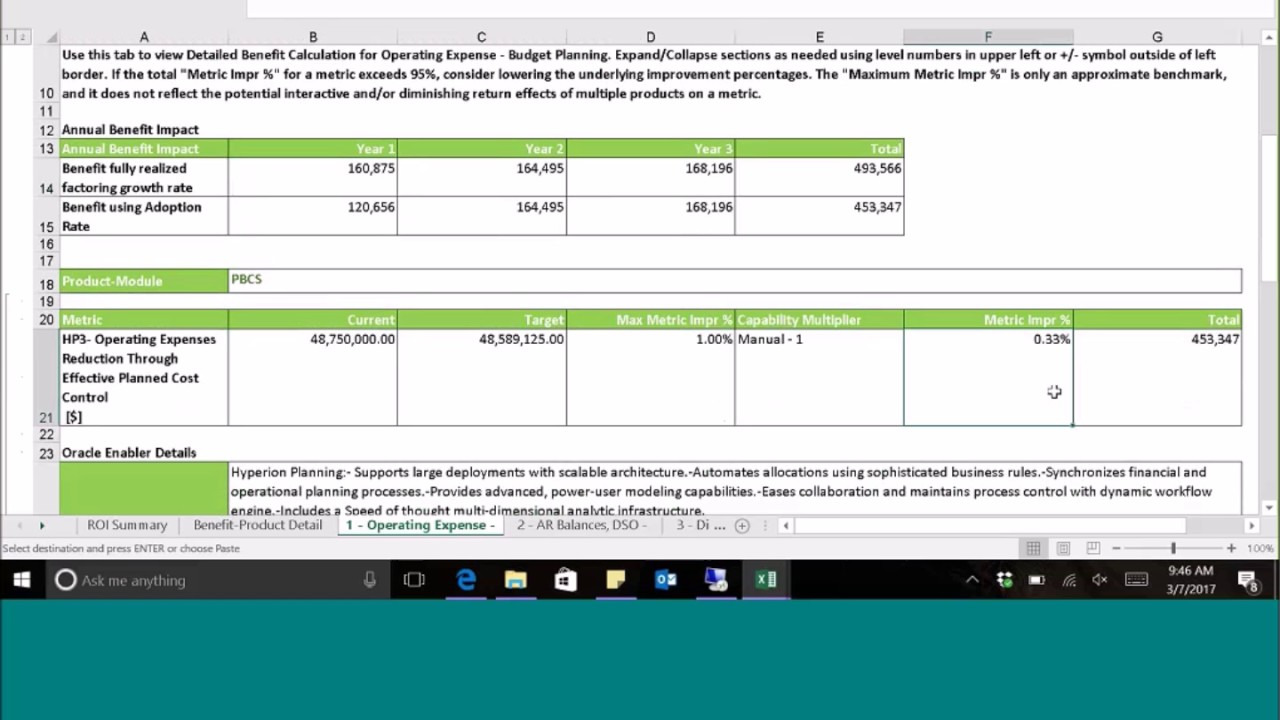Select Benefit using Adoption Rate label

click(x=143, y=217)
